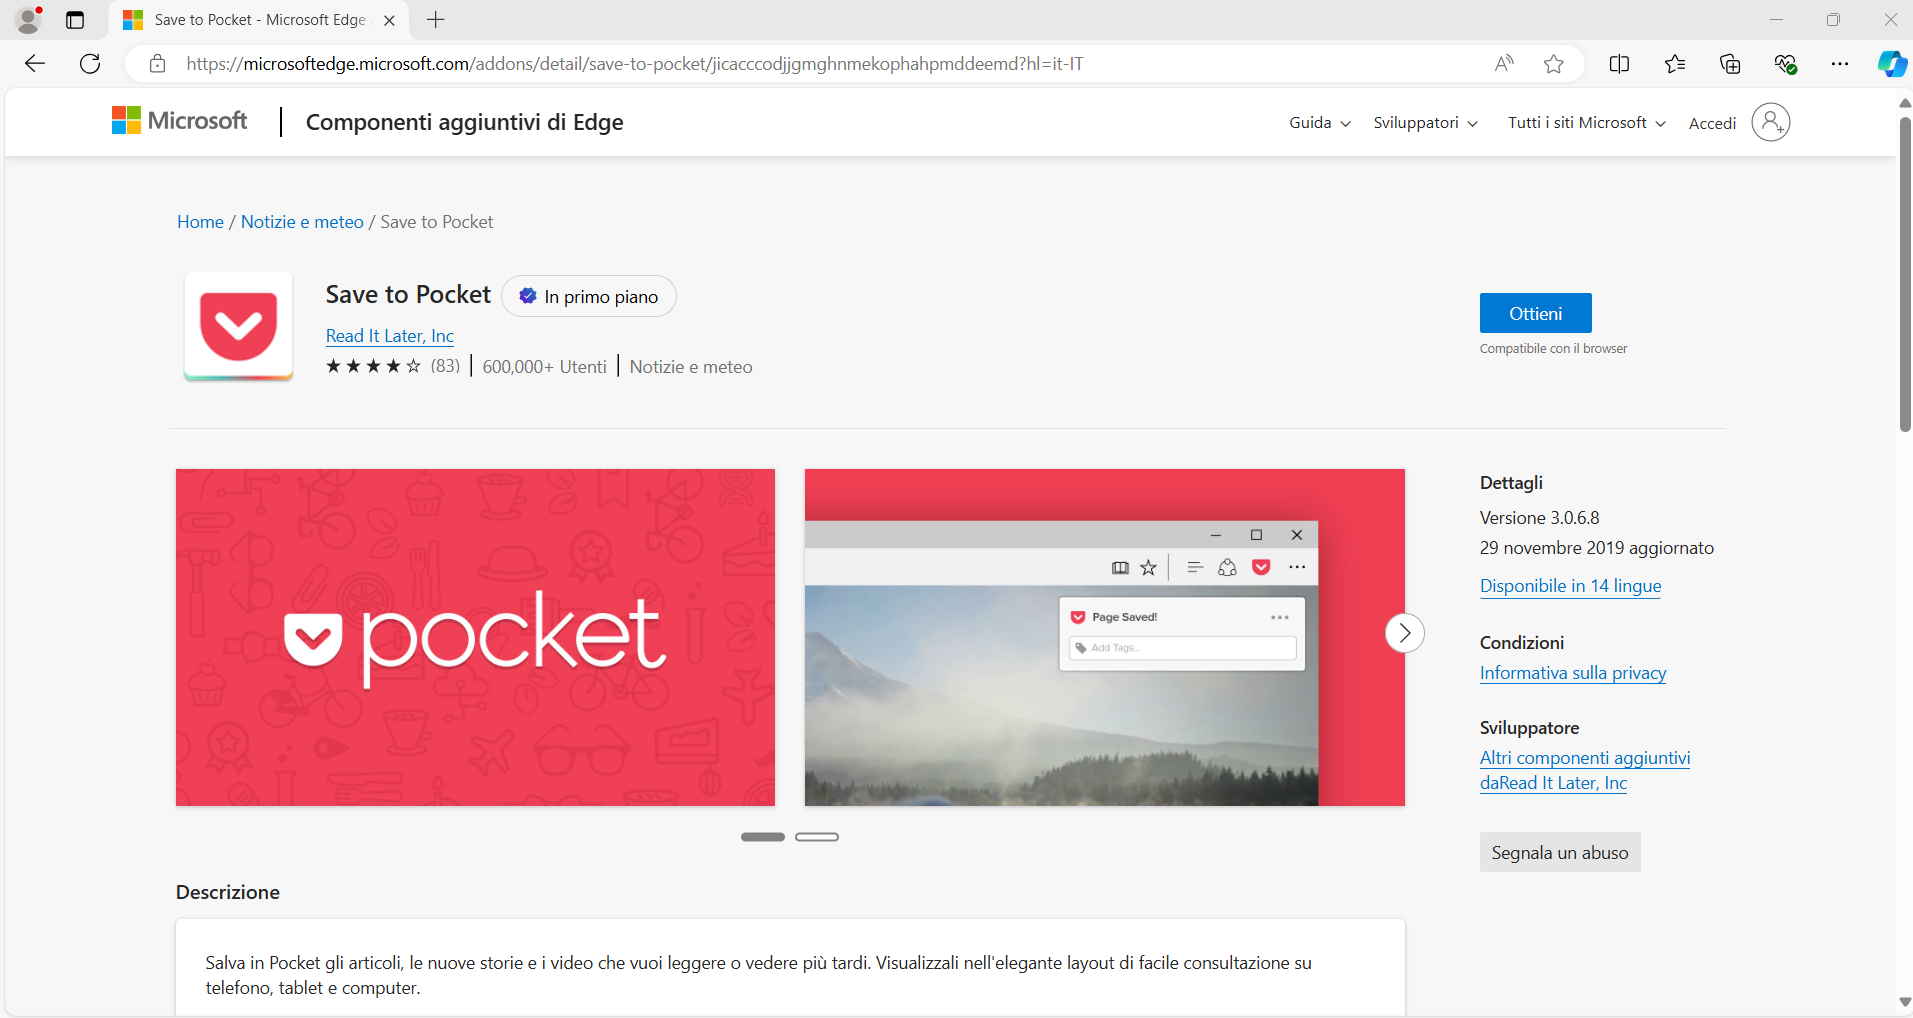Close the Save to Pocket tab
1913x1018 pixels.
[390, 20]
